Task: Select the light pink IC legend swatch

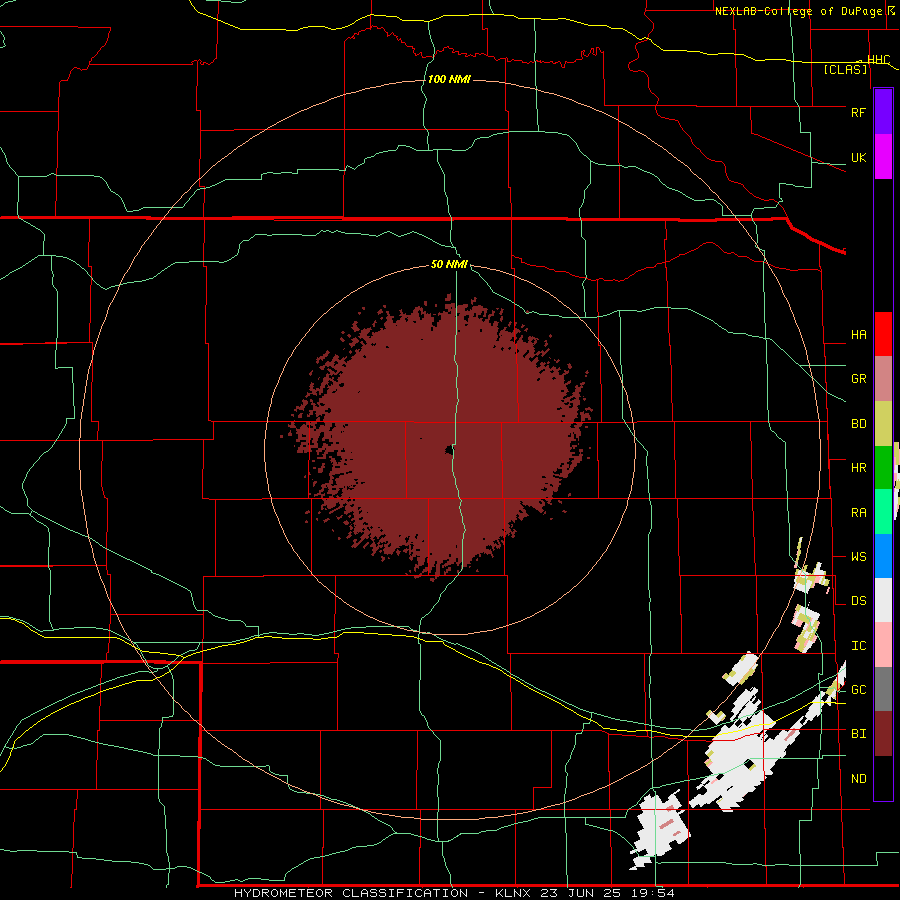Action: point(883,645)
